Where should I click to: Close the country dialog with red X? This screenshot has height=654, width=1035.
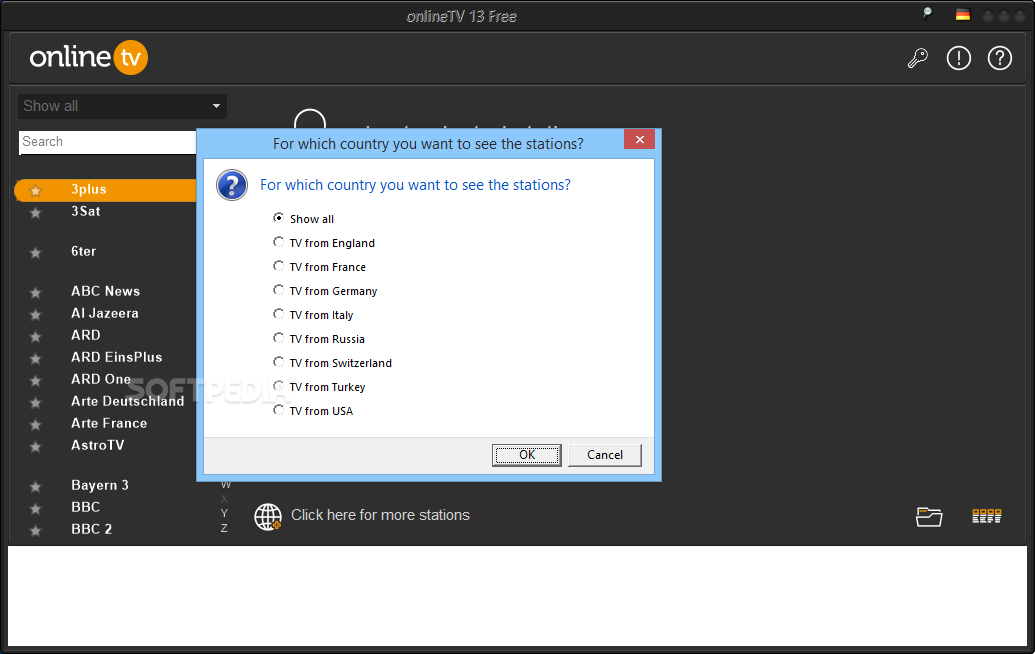639,139
